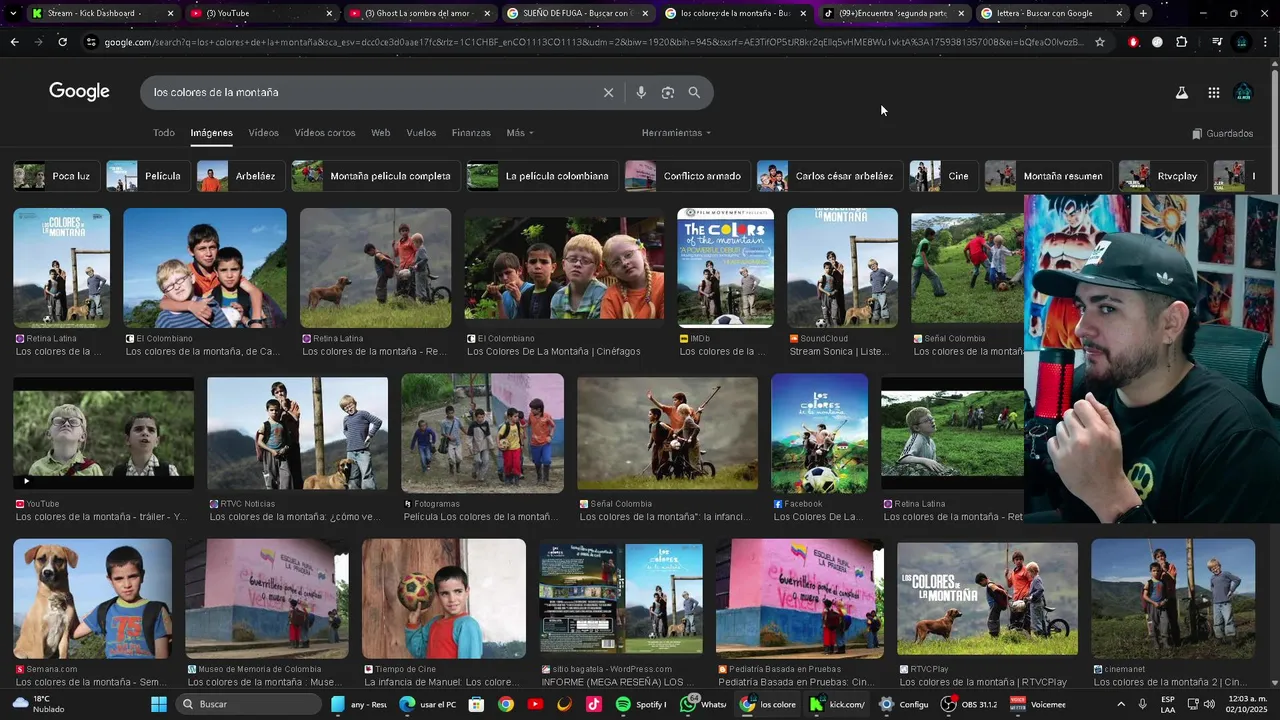
Task: Switch to the Todo tab
Action: point(164,133)
